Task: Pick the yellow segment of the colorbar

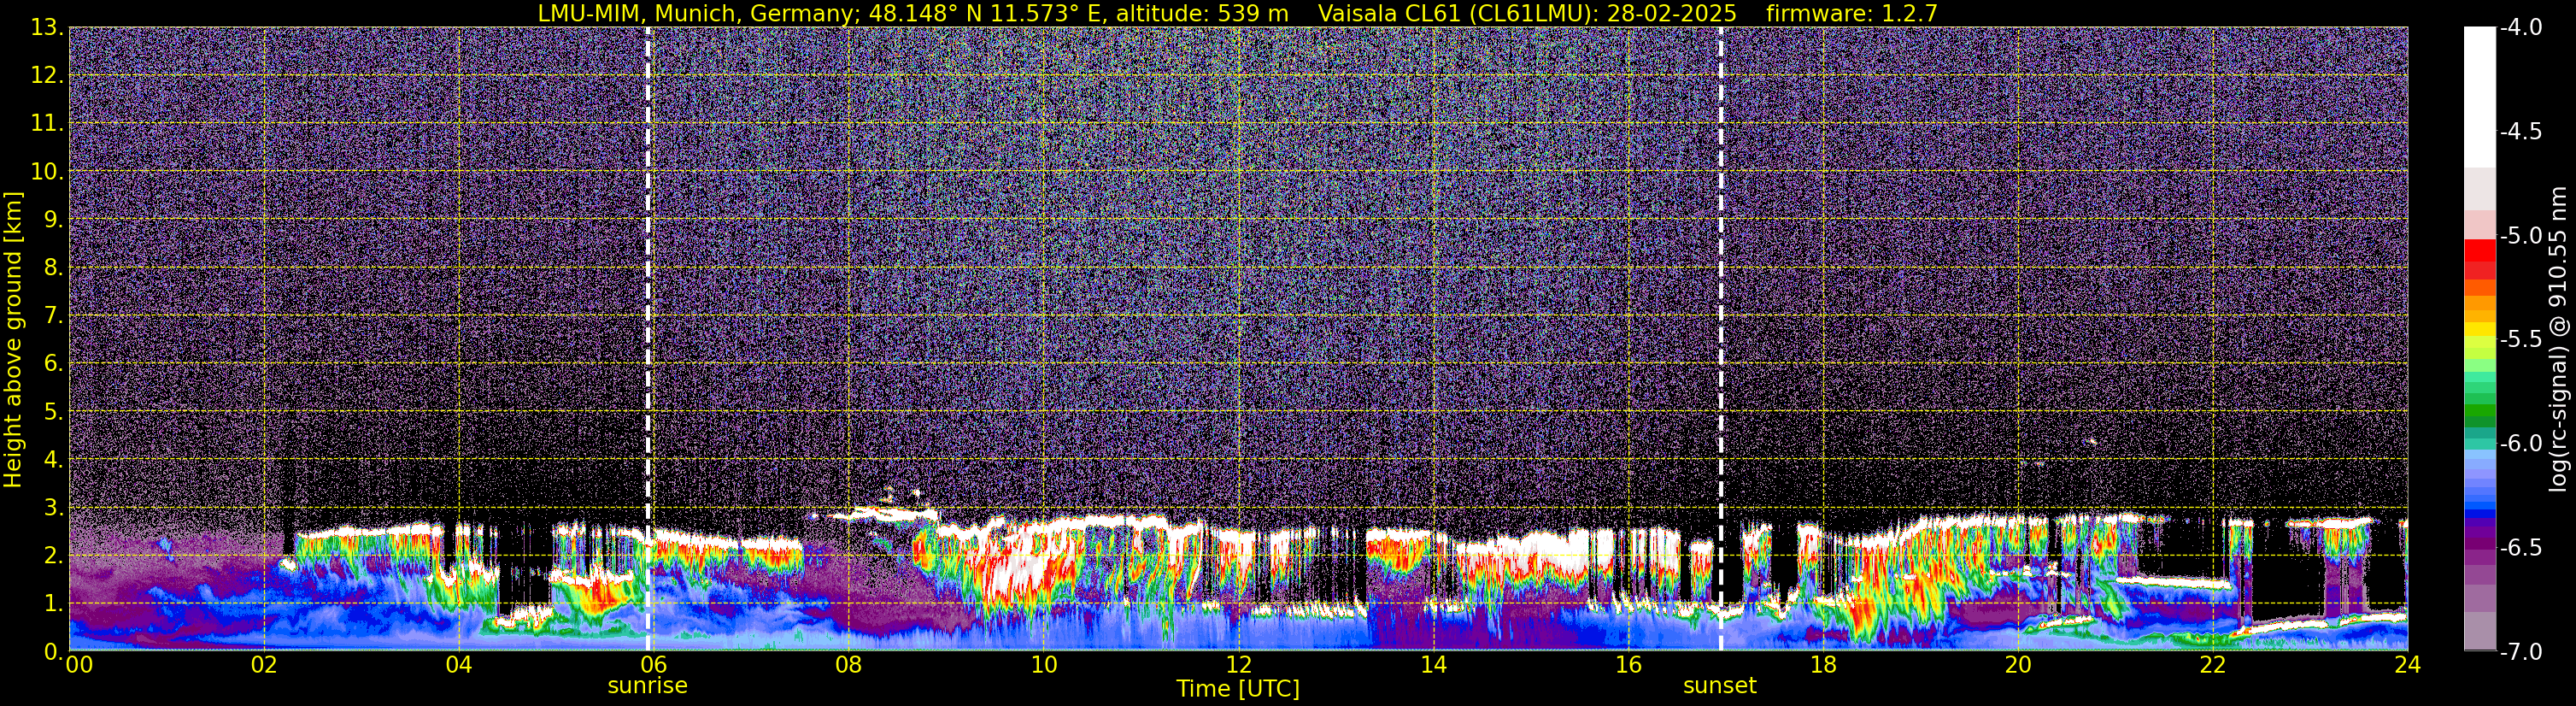Action: coord(2480,329)
